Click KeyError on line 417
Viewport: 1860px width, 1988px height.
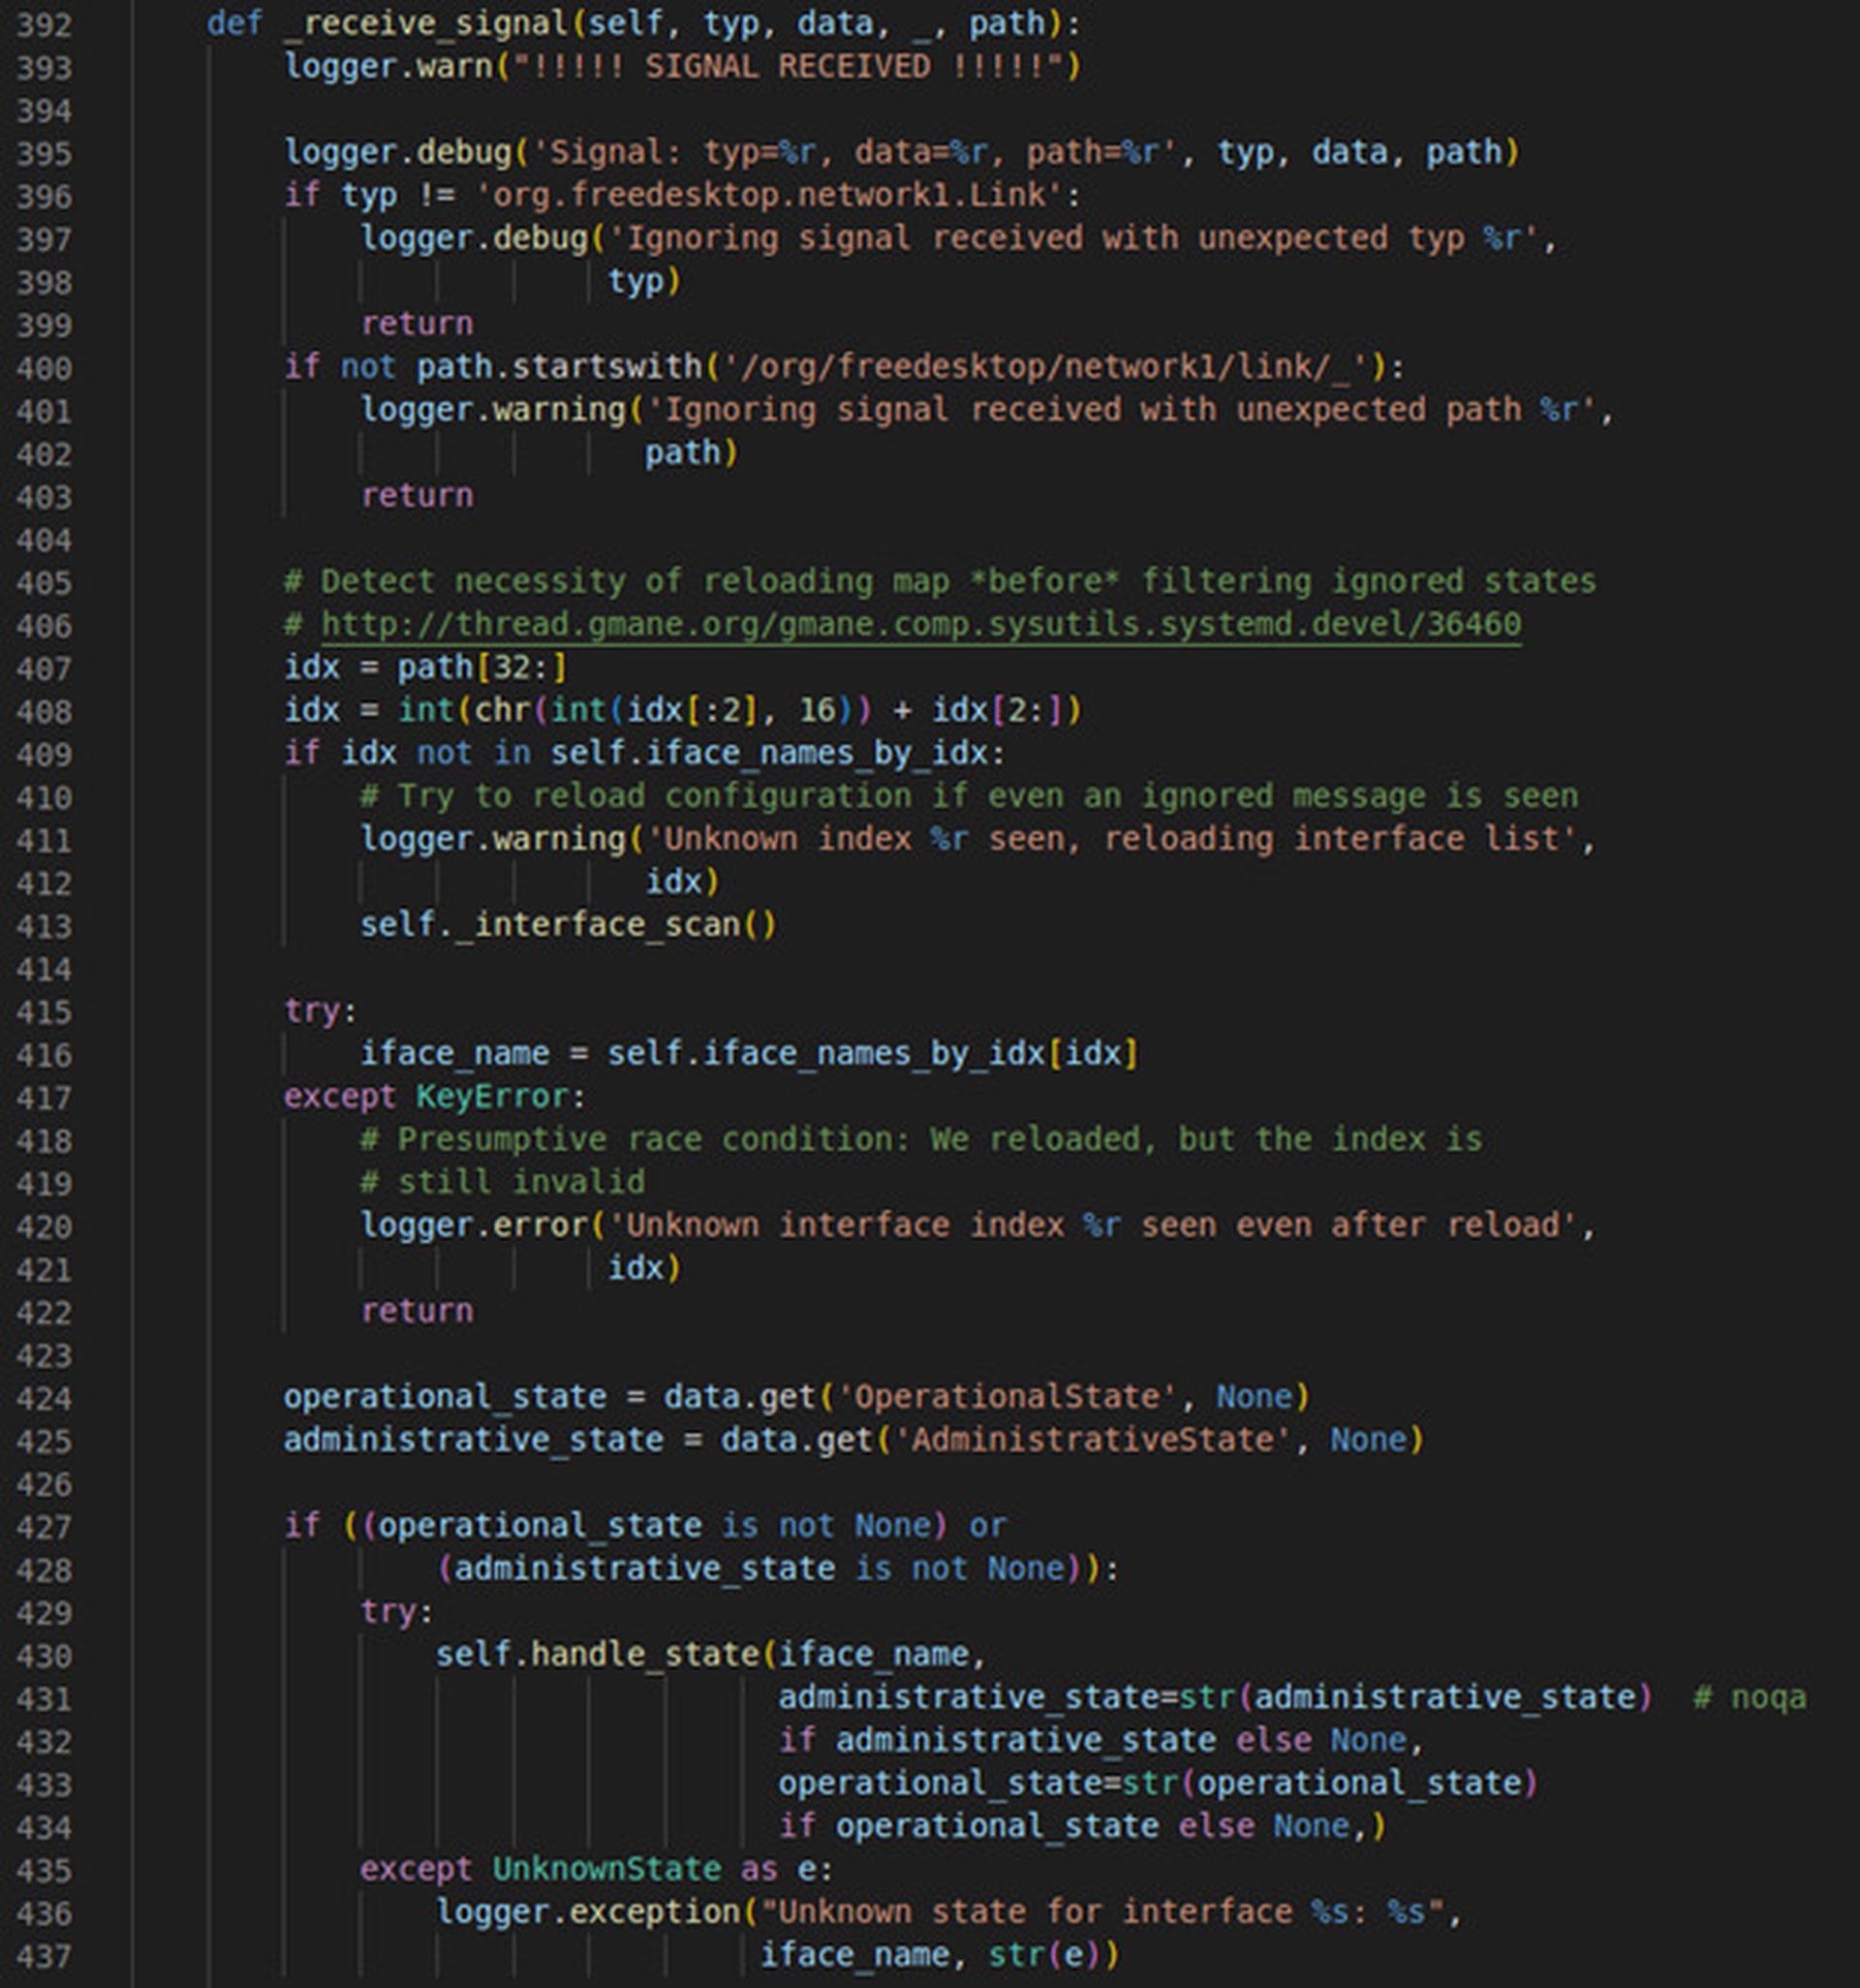pos(492,1096)
